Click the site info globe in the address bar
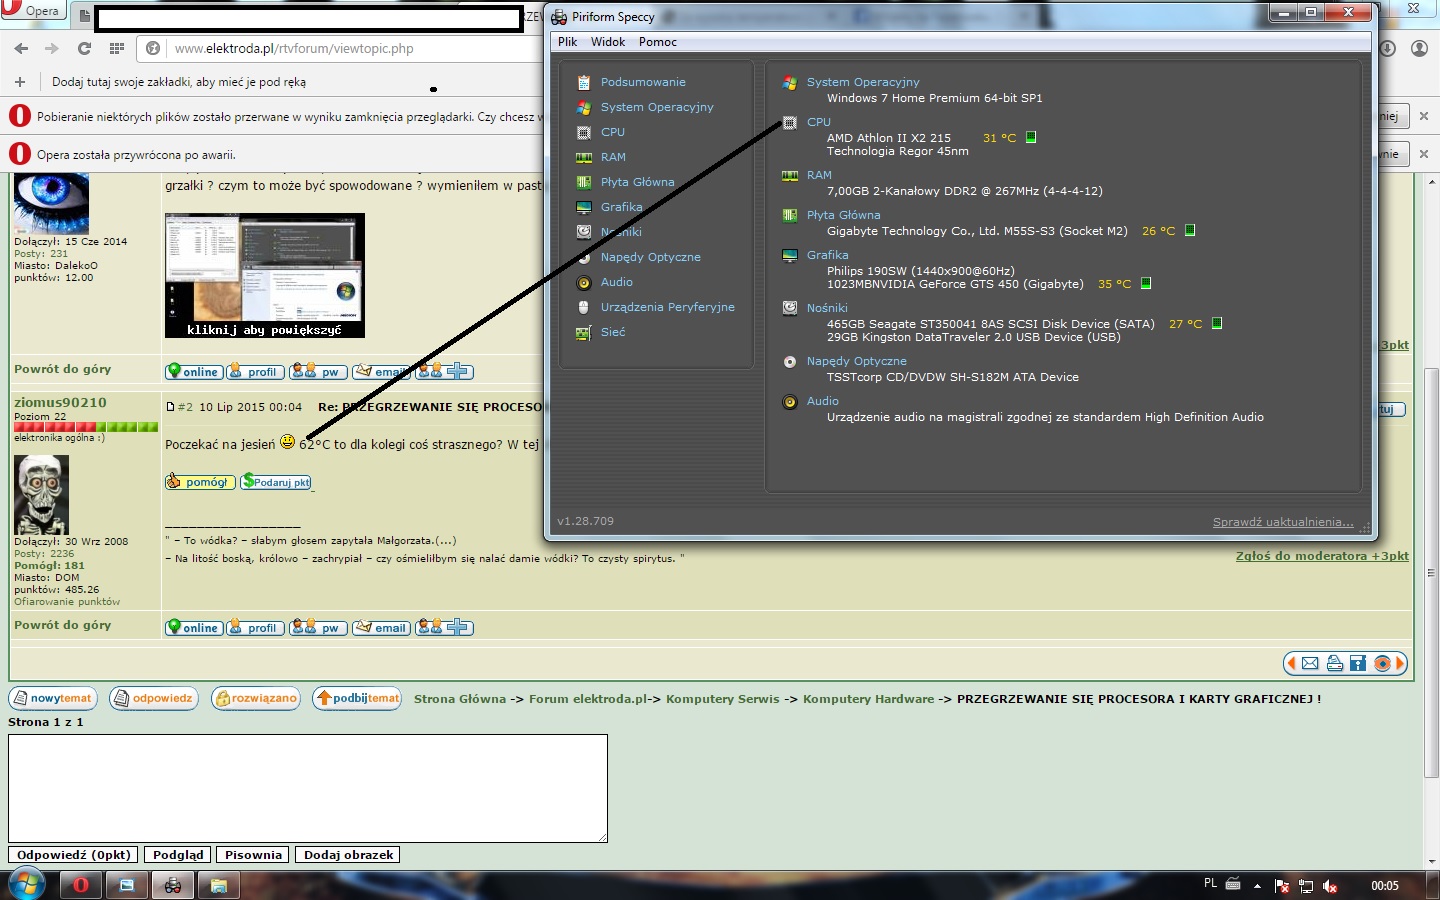The height and width of the screenshot is (900, 1440). pos(153,48)
